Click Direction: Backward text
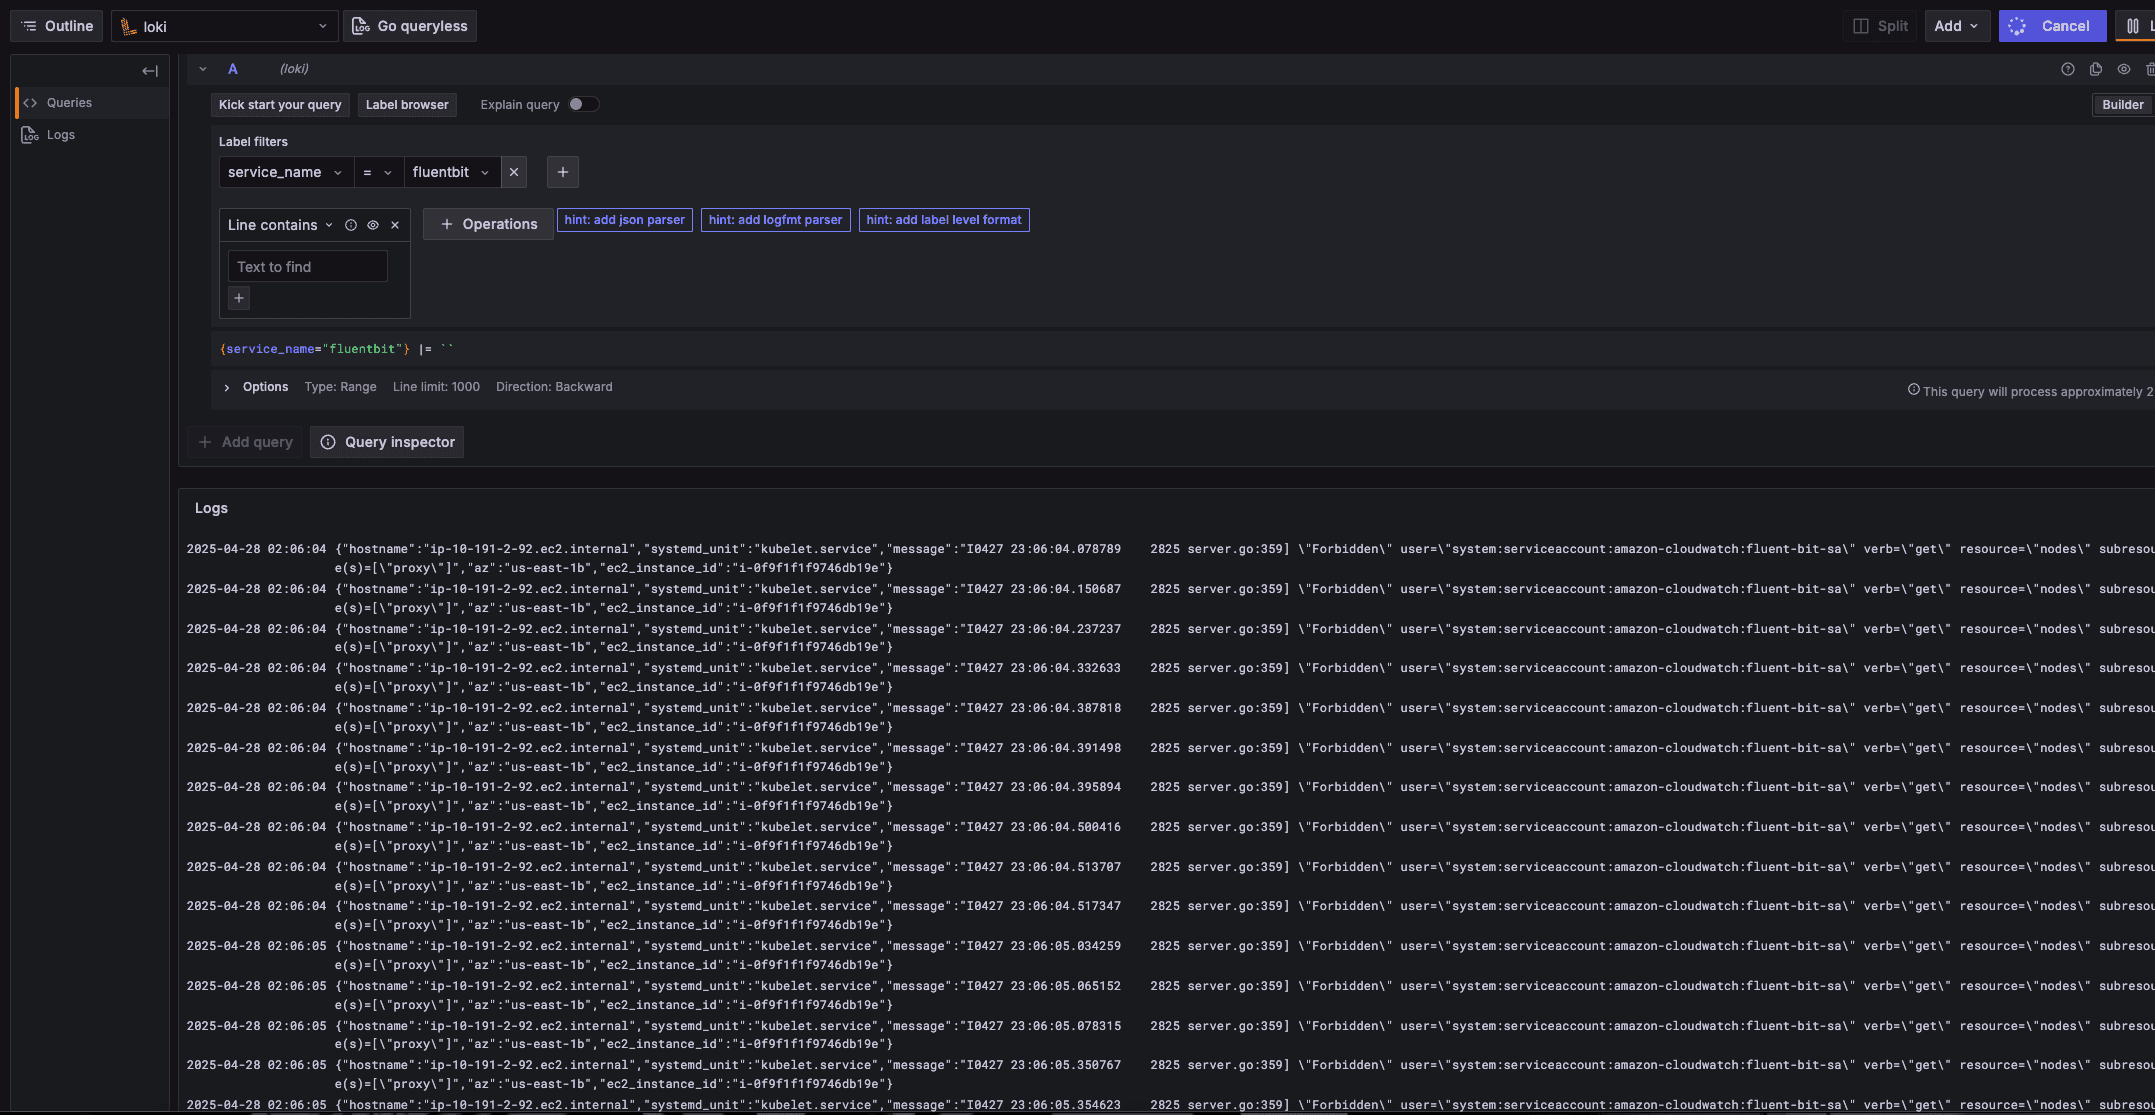The width and height of the screenshot is (2155, 1115). [x=554, y=387]
